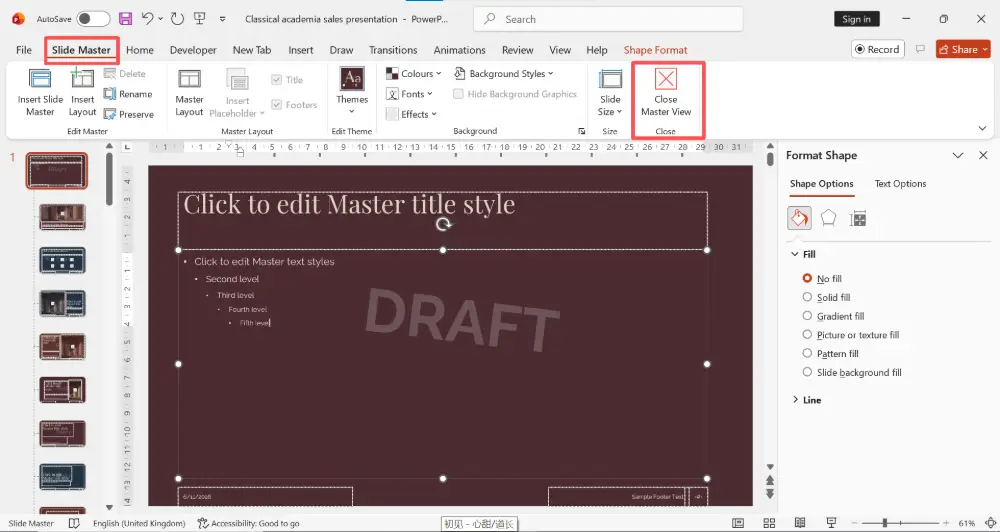Insert Slide Master
Image resolution: width=1000 pixels, height=532 pixels.
(40, 92)
